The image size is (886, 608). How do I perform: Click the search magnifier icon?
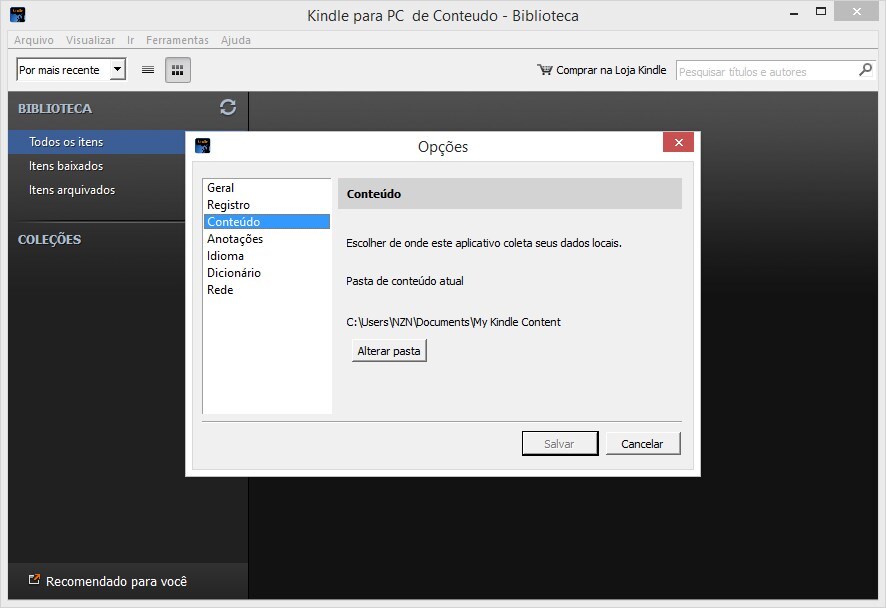tap(865, 70)
